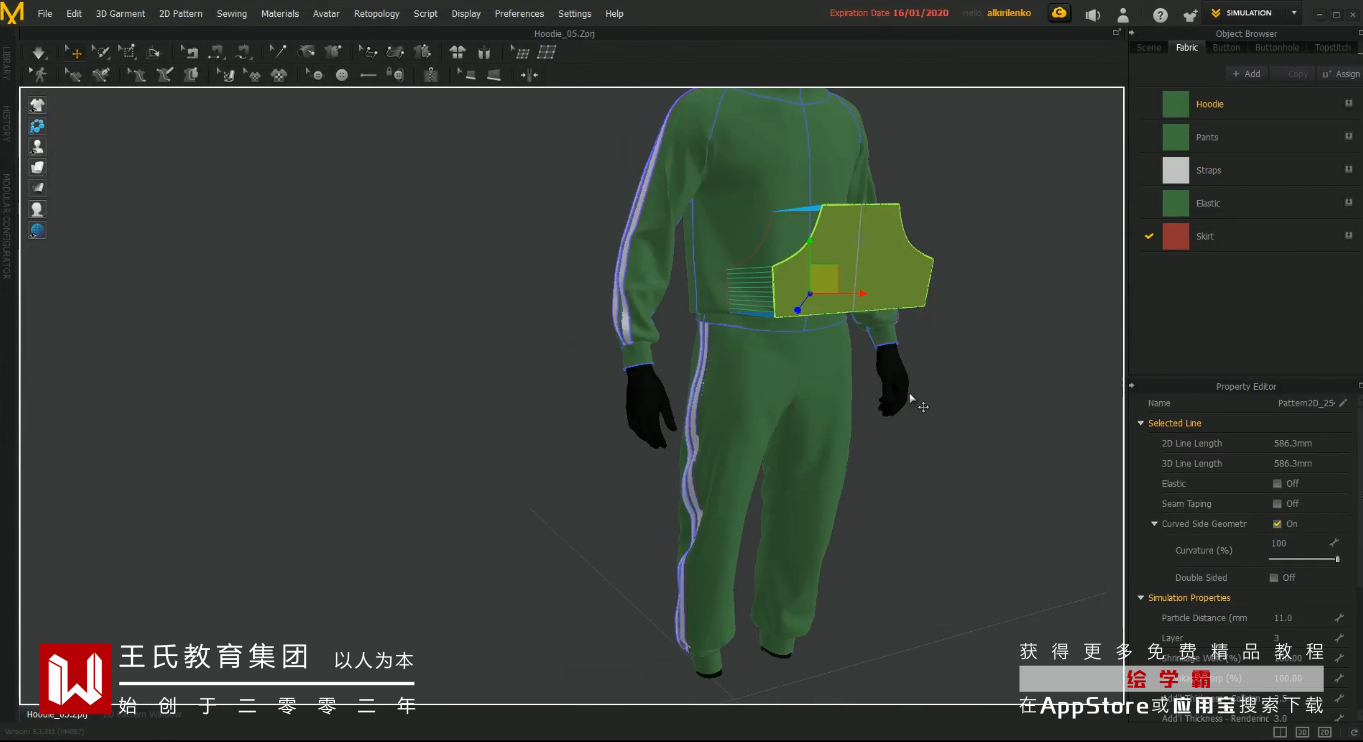The image size is (1363, 742).
Task: Switch to 3D window layout icon
Action: pos(1304,732)
